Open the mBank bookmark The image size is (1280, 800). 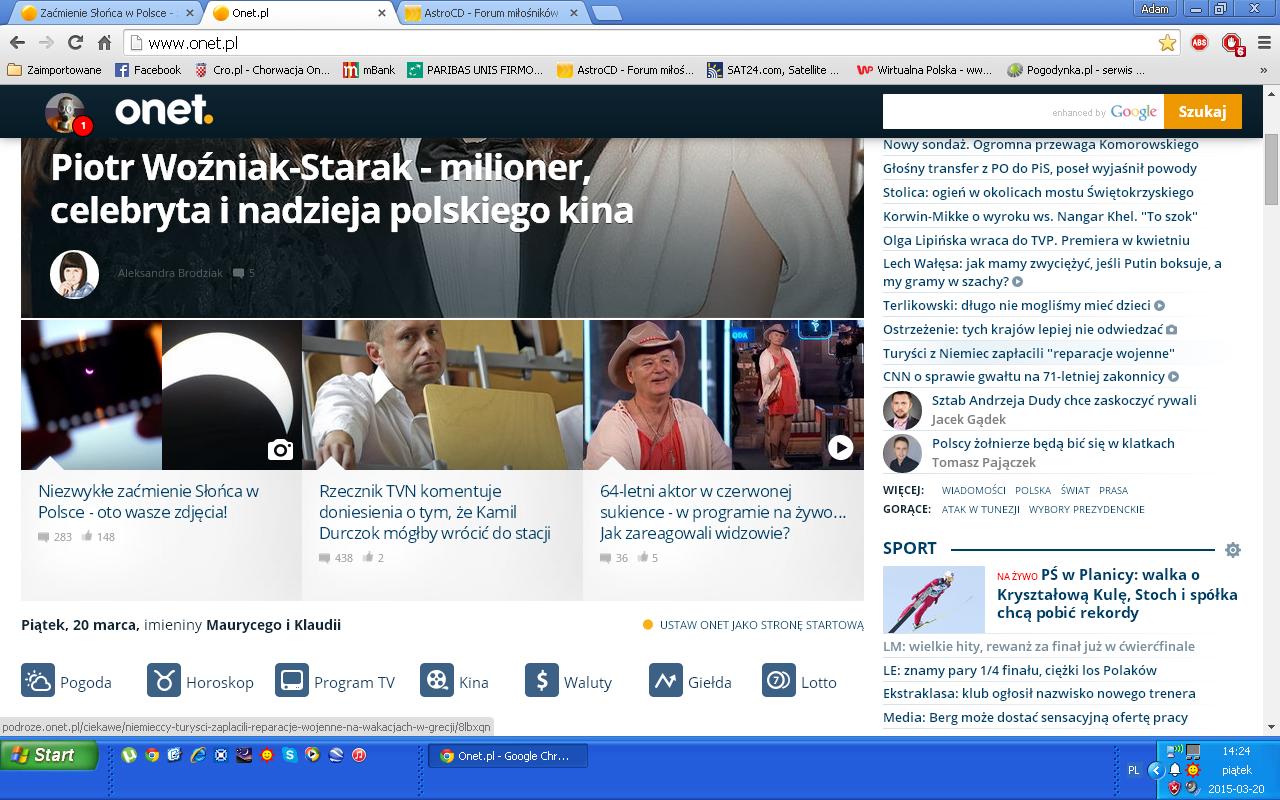[x=369, y=70]
